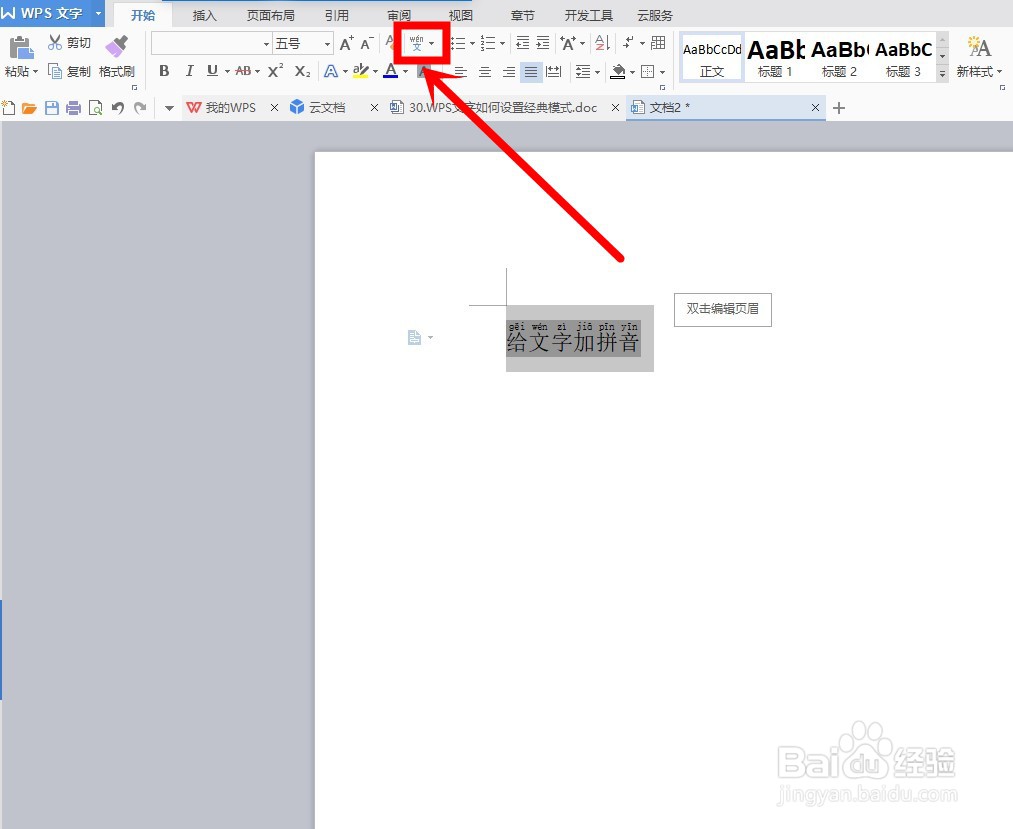Switch to the 开发工具 ribbon tab
Screen dimensions: 1013x829
coord(589,15)
